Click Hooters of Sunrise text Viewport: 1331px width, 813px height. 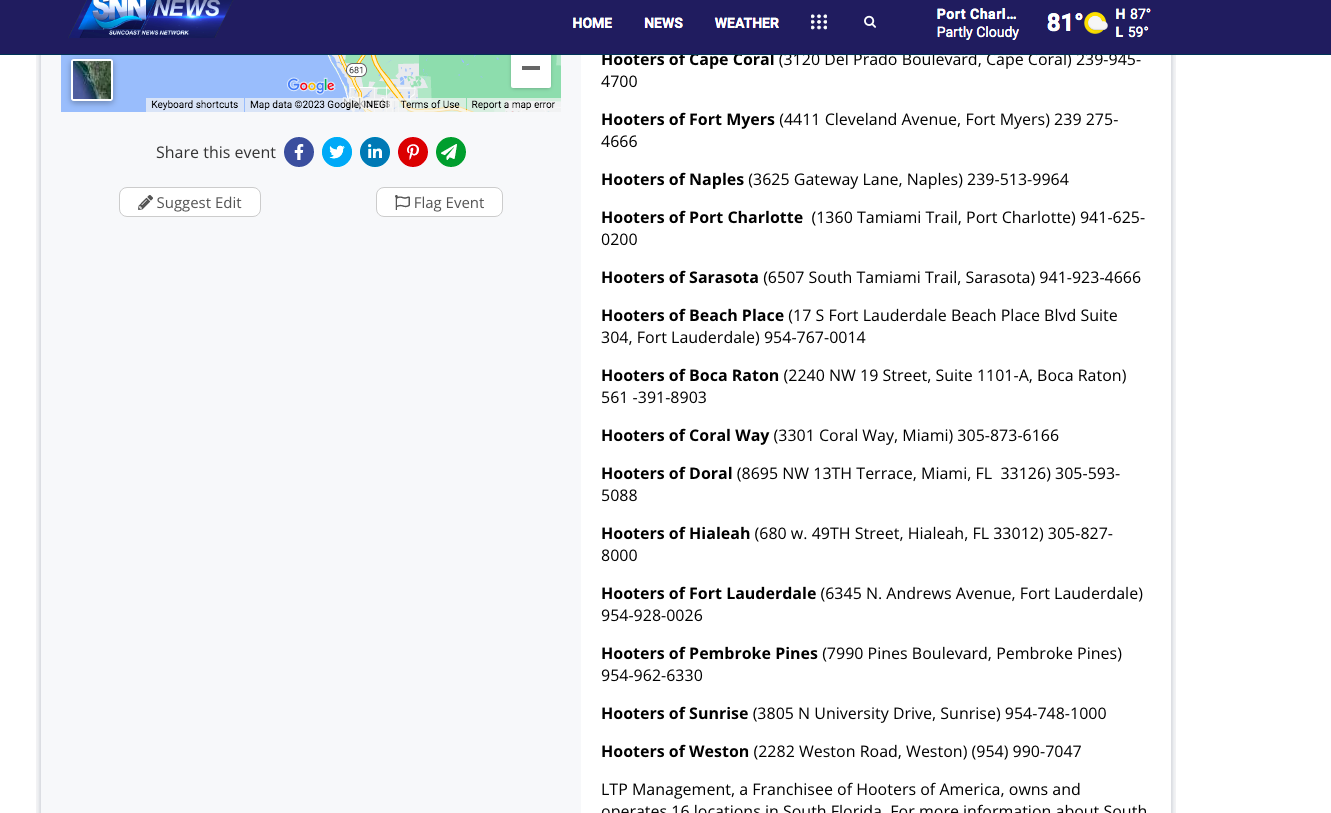coord(675,713)
